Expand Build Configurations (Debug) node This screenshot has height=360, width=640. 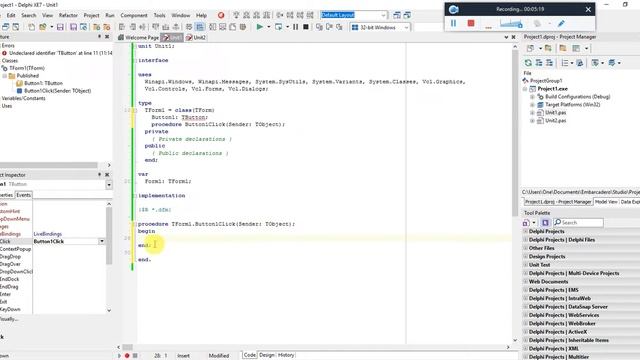(x=532, y=97)
